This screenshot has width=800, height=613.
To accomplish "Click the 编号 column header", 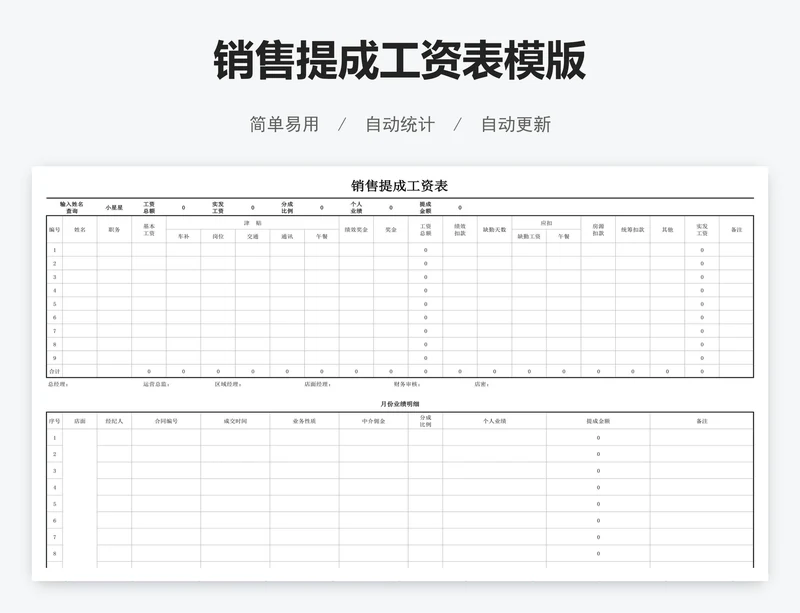I will [55, 230].
